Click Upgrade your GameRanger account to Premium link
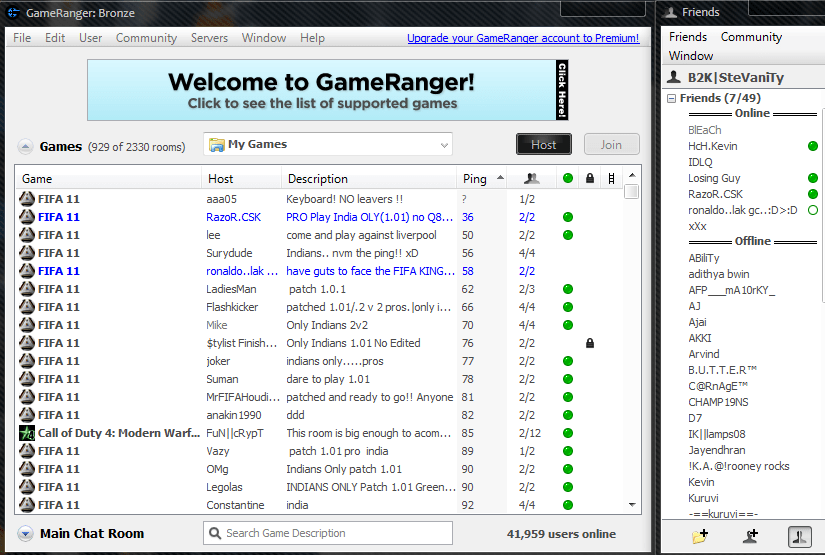The height and width of the screenshot is (555, 825). tap(523, 38)
